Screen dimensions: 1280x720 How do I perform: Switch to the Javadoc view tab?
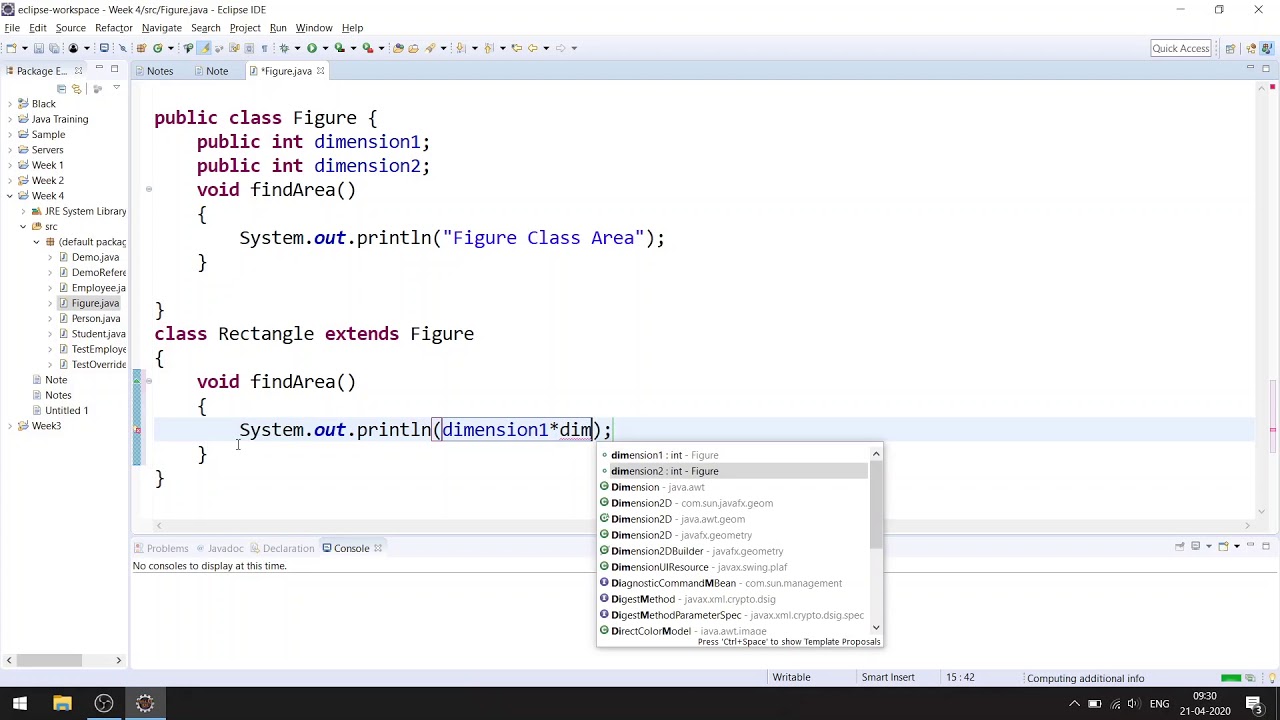coord(218,548)
